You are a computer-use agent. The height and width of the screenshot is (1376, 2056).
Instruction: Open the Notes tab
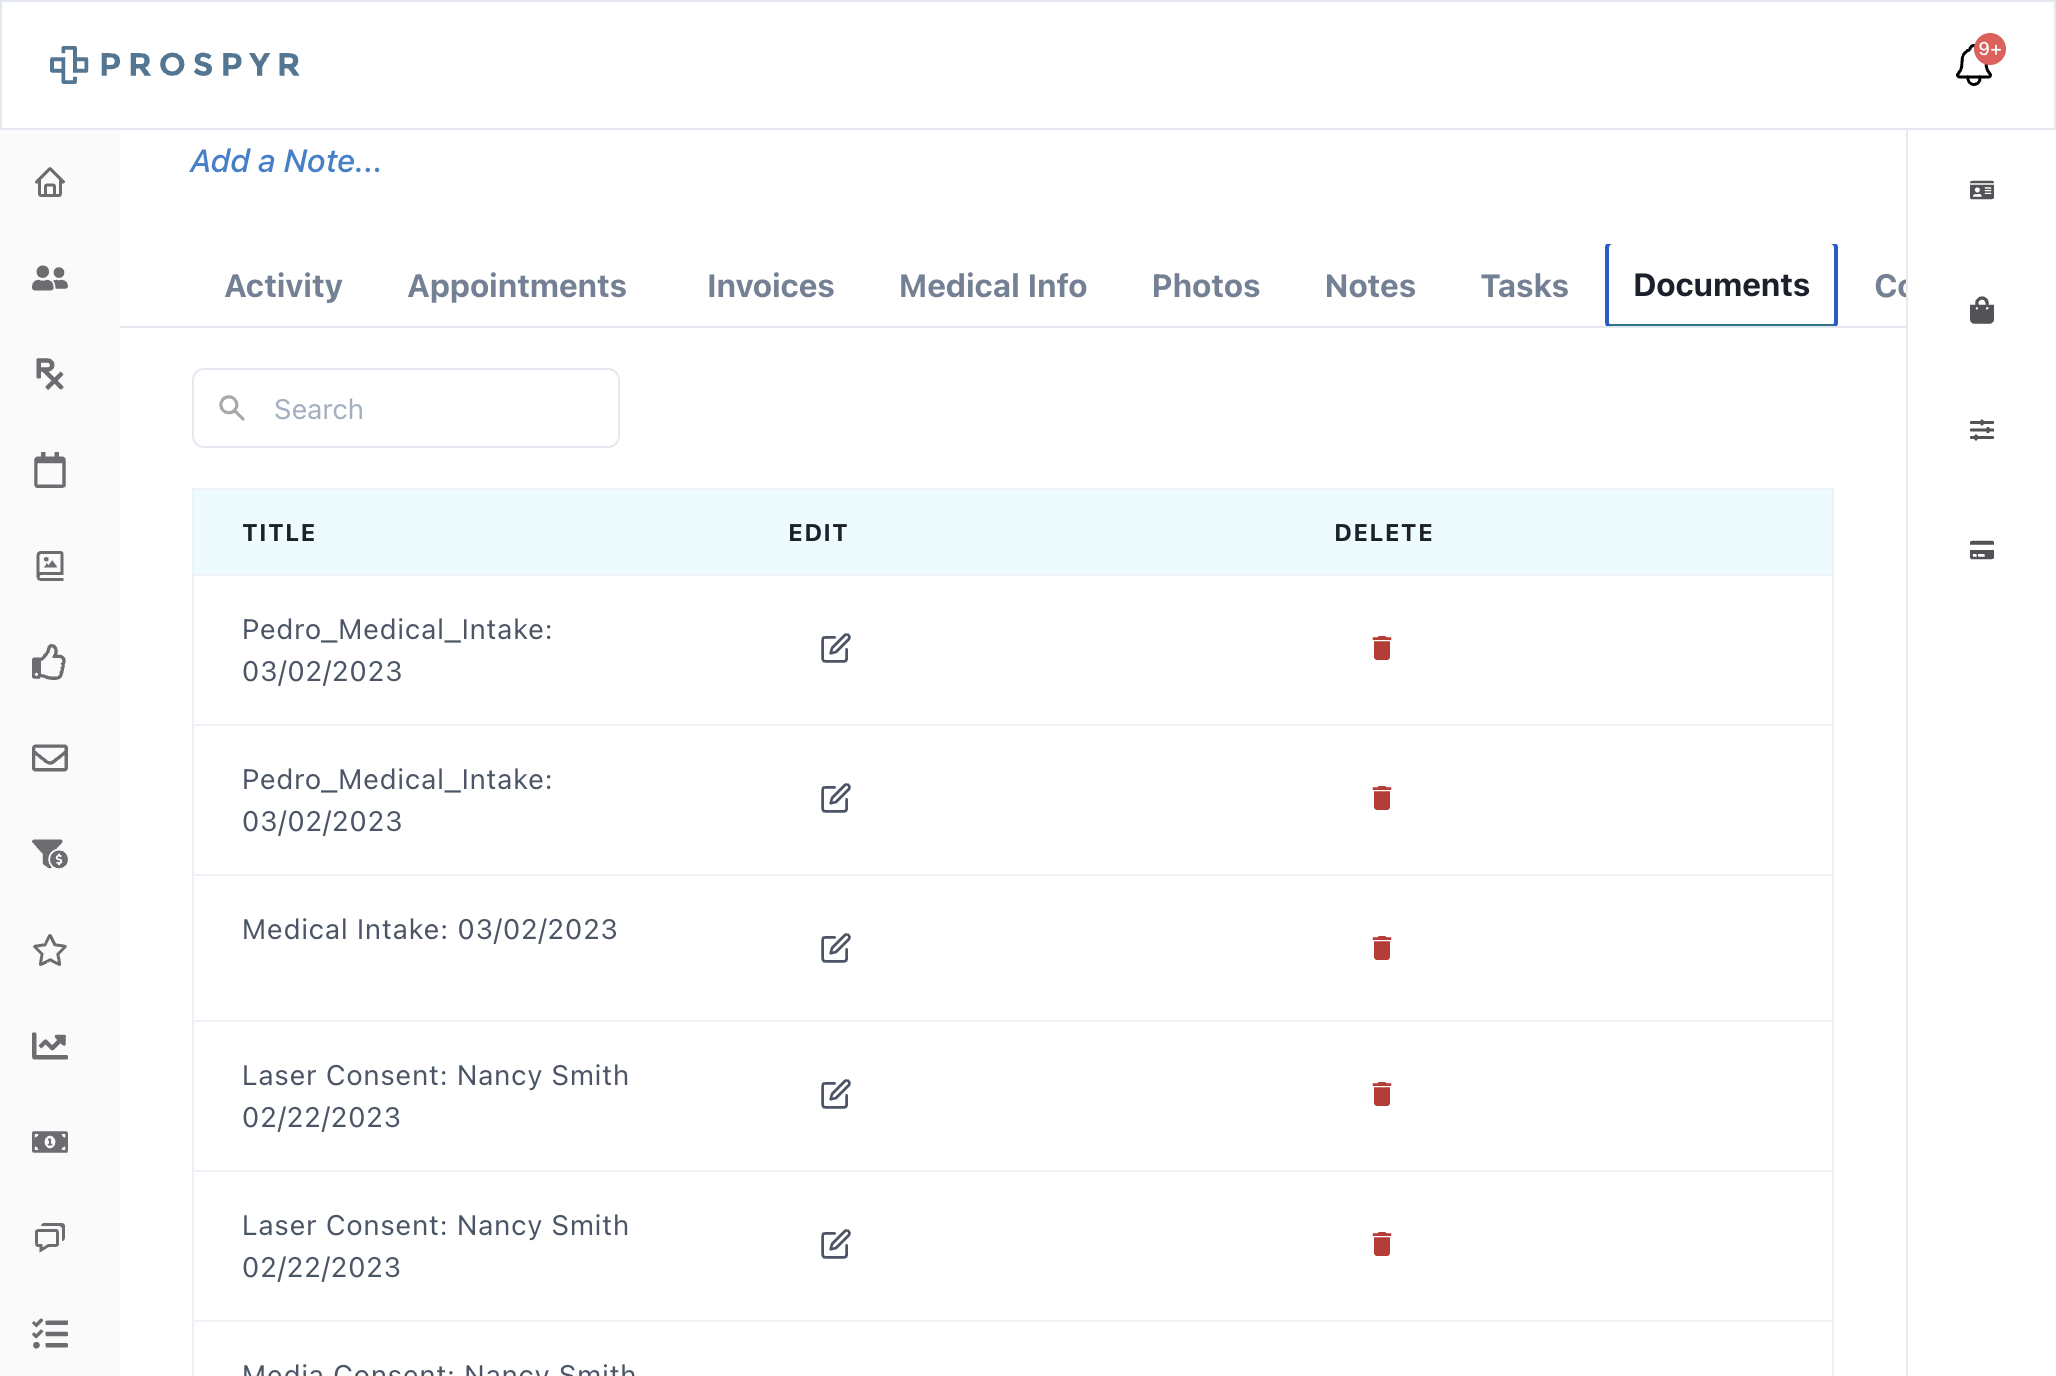pos(1370,286)
